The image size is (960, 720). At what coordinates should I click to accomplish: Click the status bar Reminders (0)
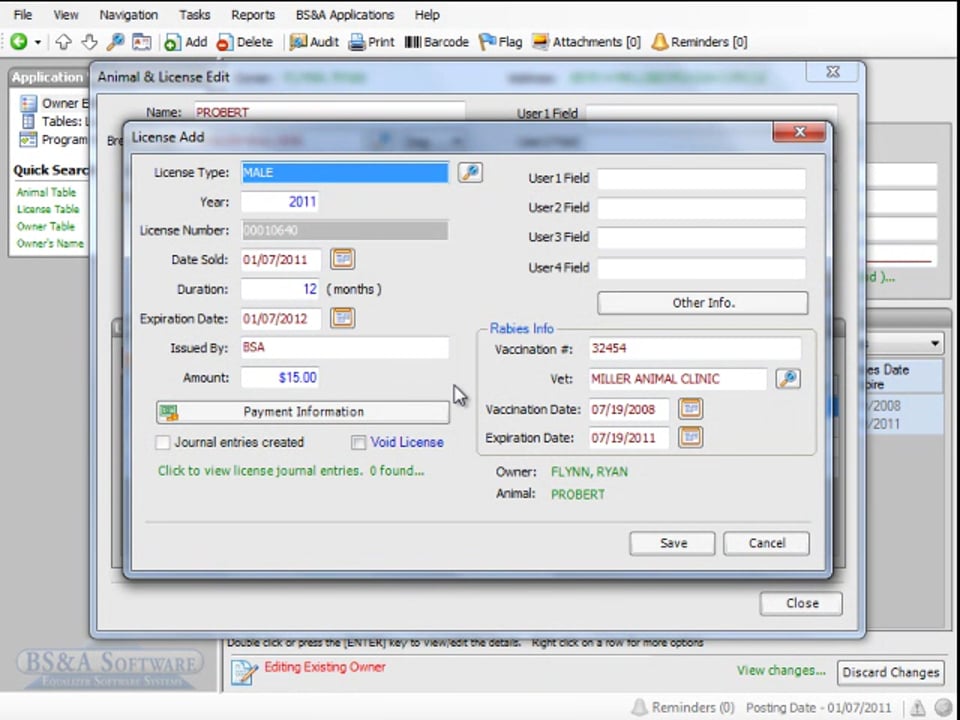(683, 708)
